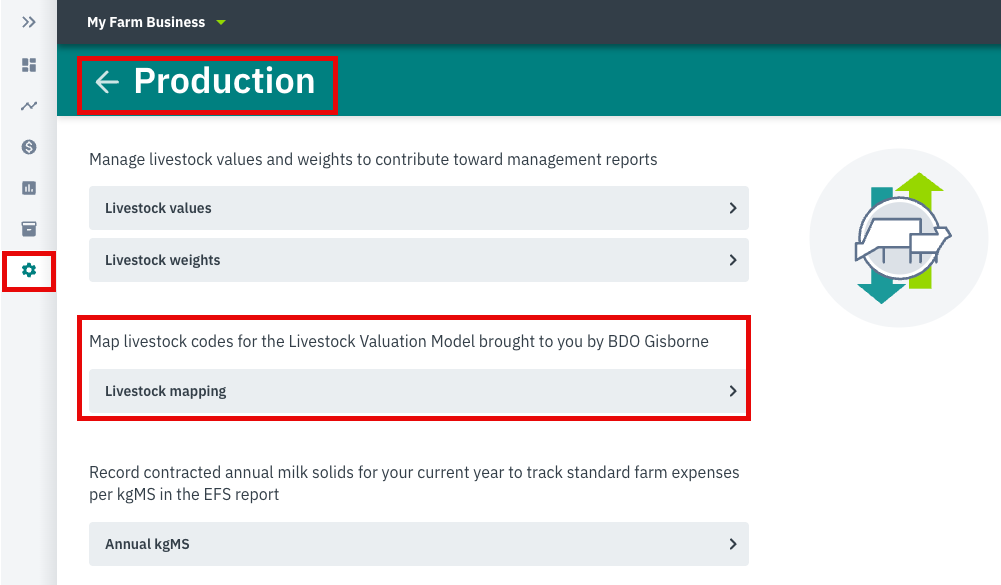Select the teal settings gear icon

(x=28, y=270)
